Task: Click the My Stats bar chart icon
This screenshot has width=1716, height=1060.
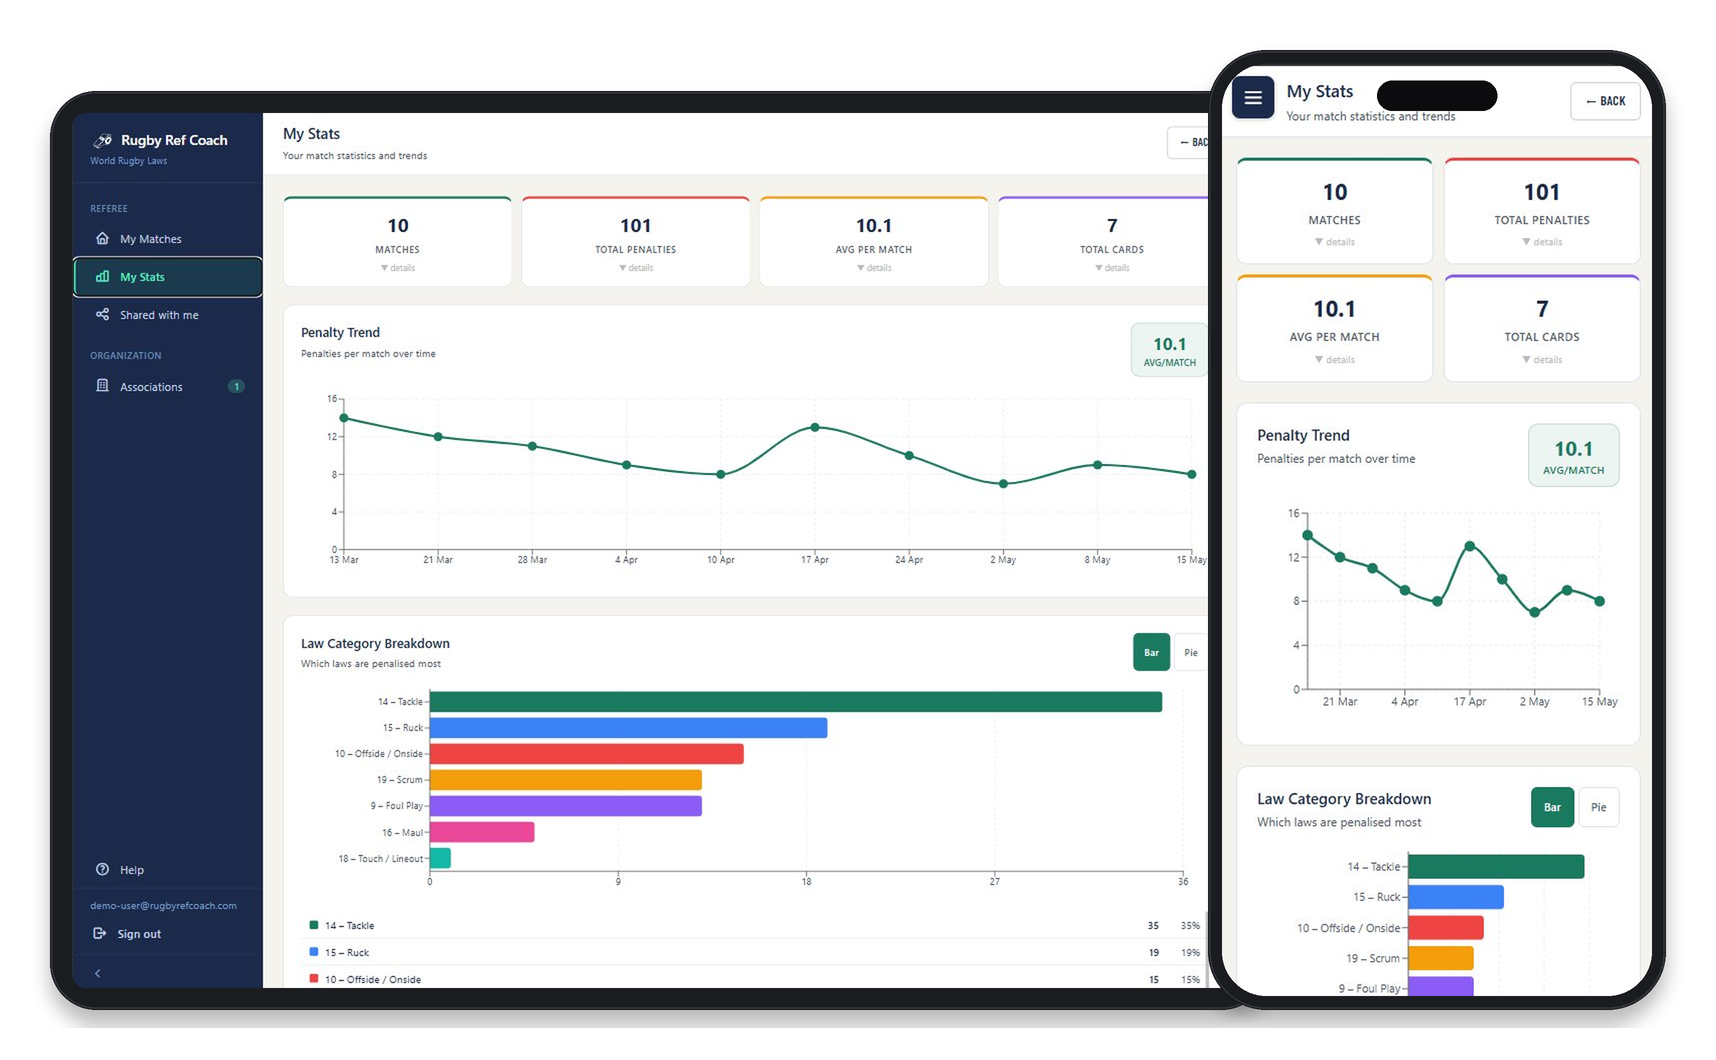Action: pyautogui.click(x=102, y=276)
